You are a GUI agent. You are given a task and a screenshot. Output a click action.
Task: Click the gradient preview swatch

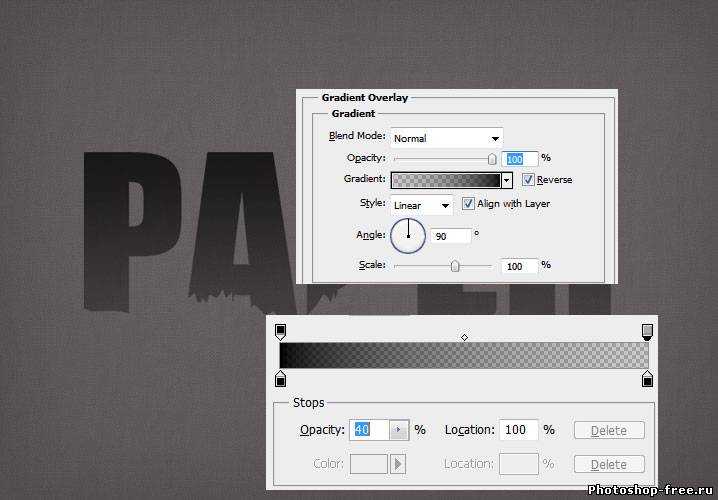tap(445, 180)
